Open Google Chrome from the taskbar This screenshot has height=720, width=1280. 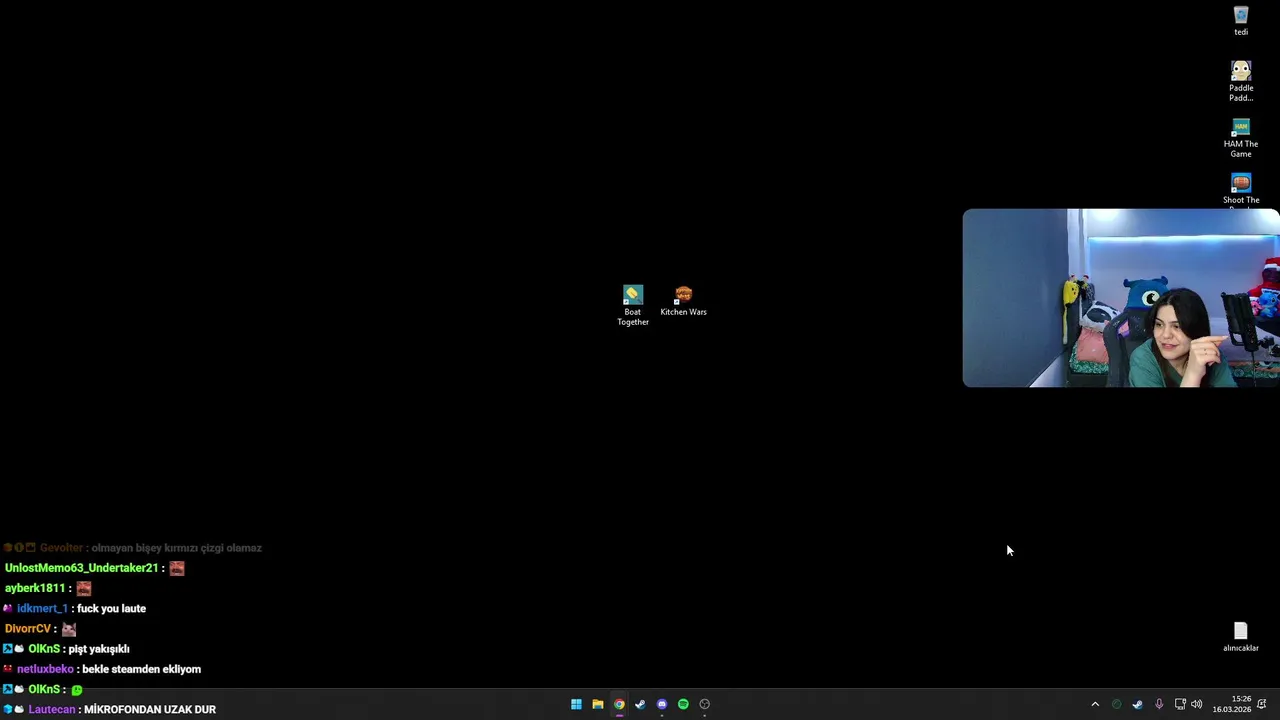pyautogui.click(x=619, y=704)
